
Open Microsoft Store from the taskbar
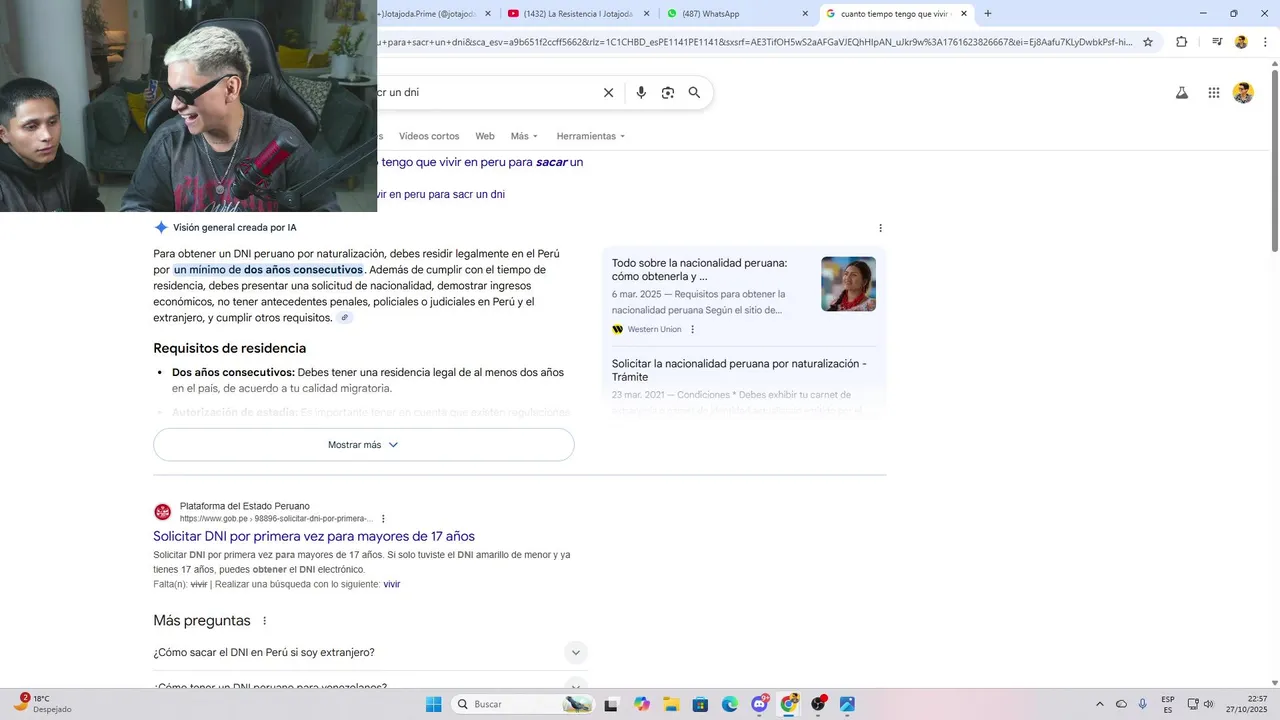click(x=701, y=704)
